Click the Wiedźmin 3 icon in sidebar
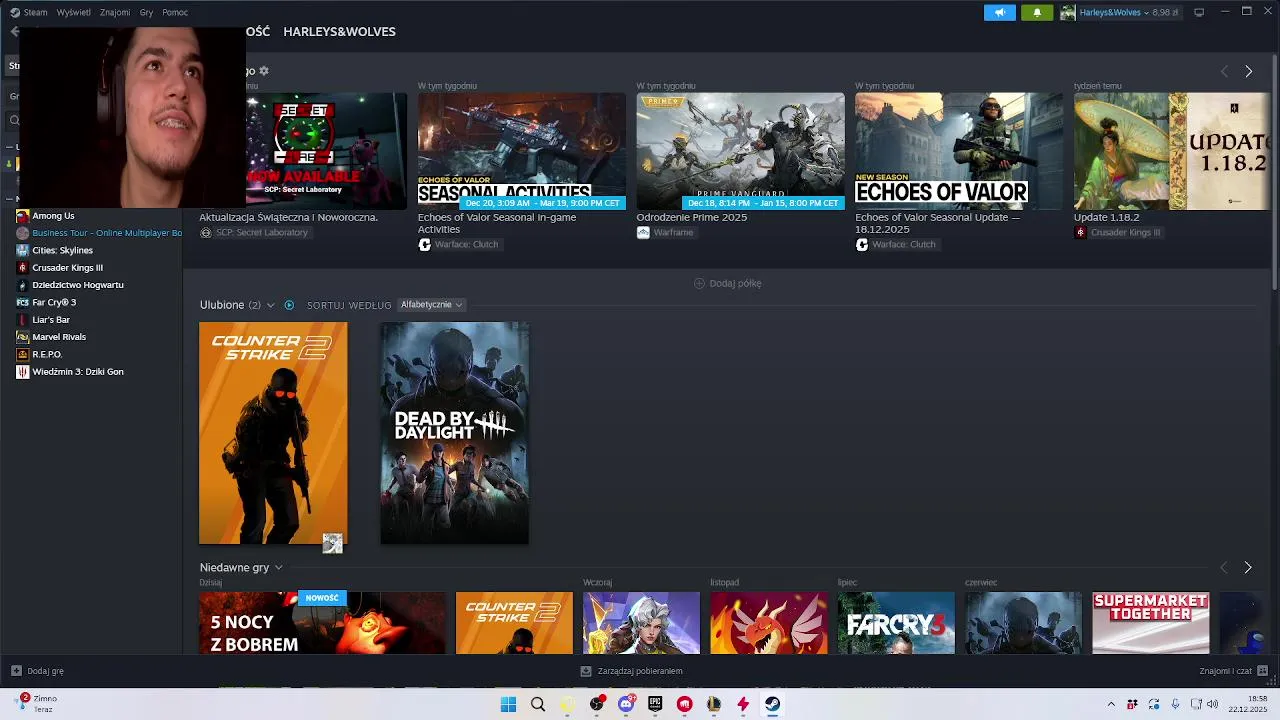The width and height of the screenshot is (1280, 720). [x=23, y=372]
